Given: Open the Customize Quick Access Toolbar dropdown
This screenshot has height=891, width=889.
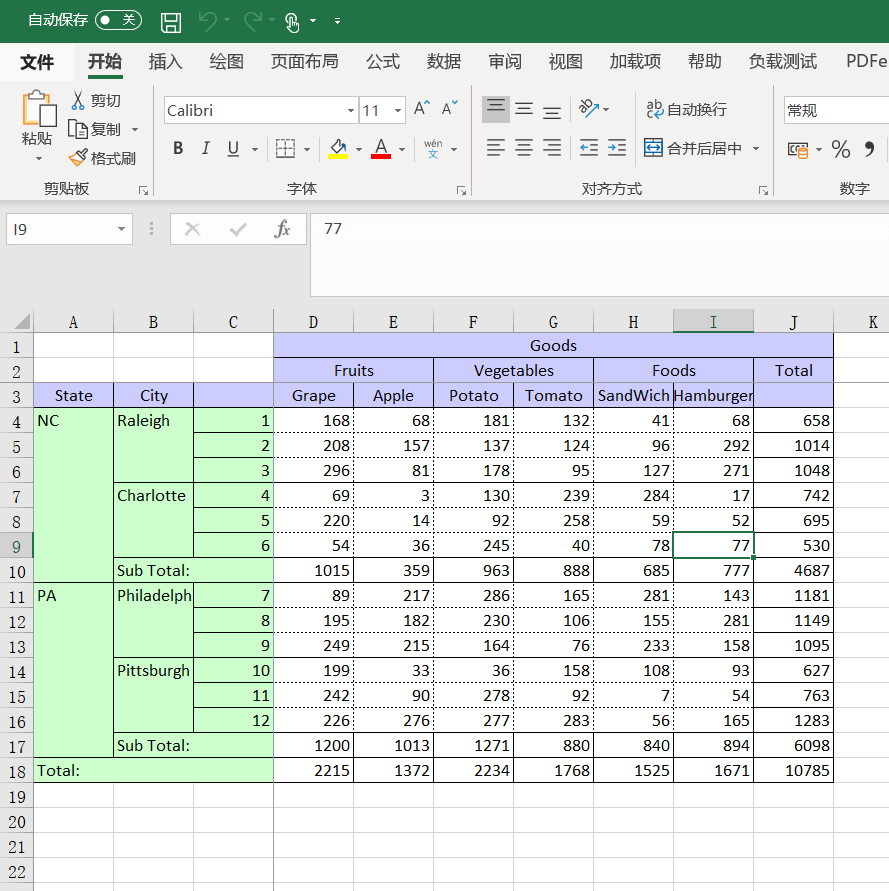Looking at the screenshot, I should click(x=338, y=21).
